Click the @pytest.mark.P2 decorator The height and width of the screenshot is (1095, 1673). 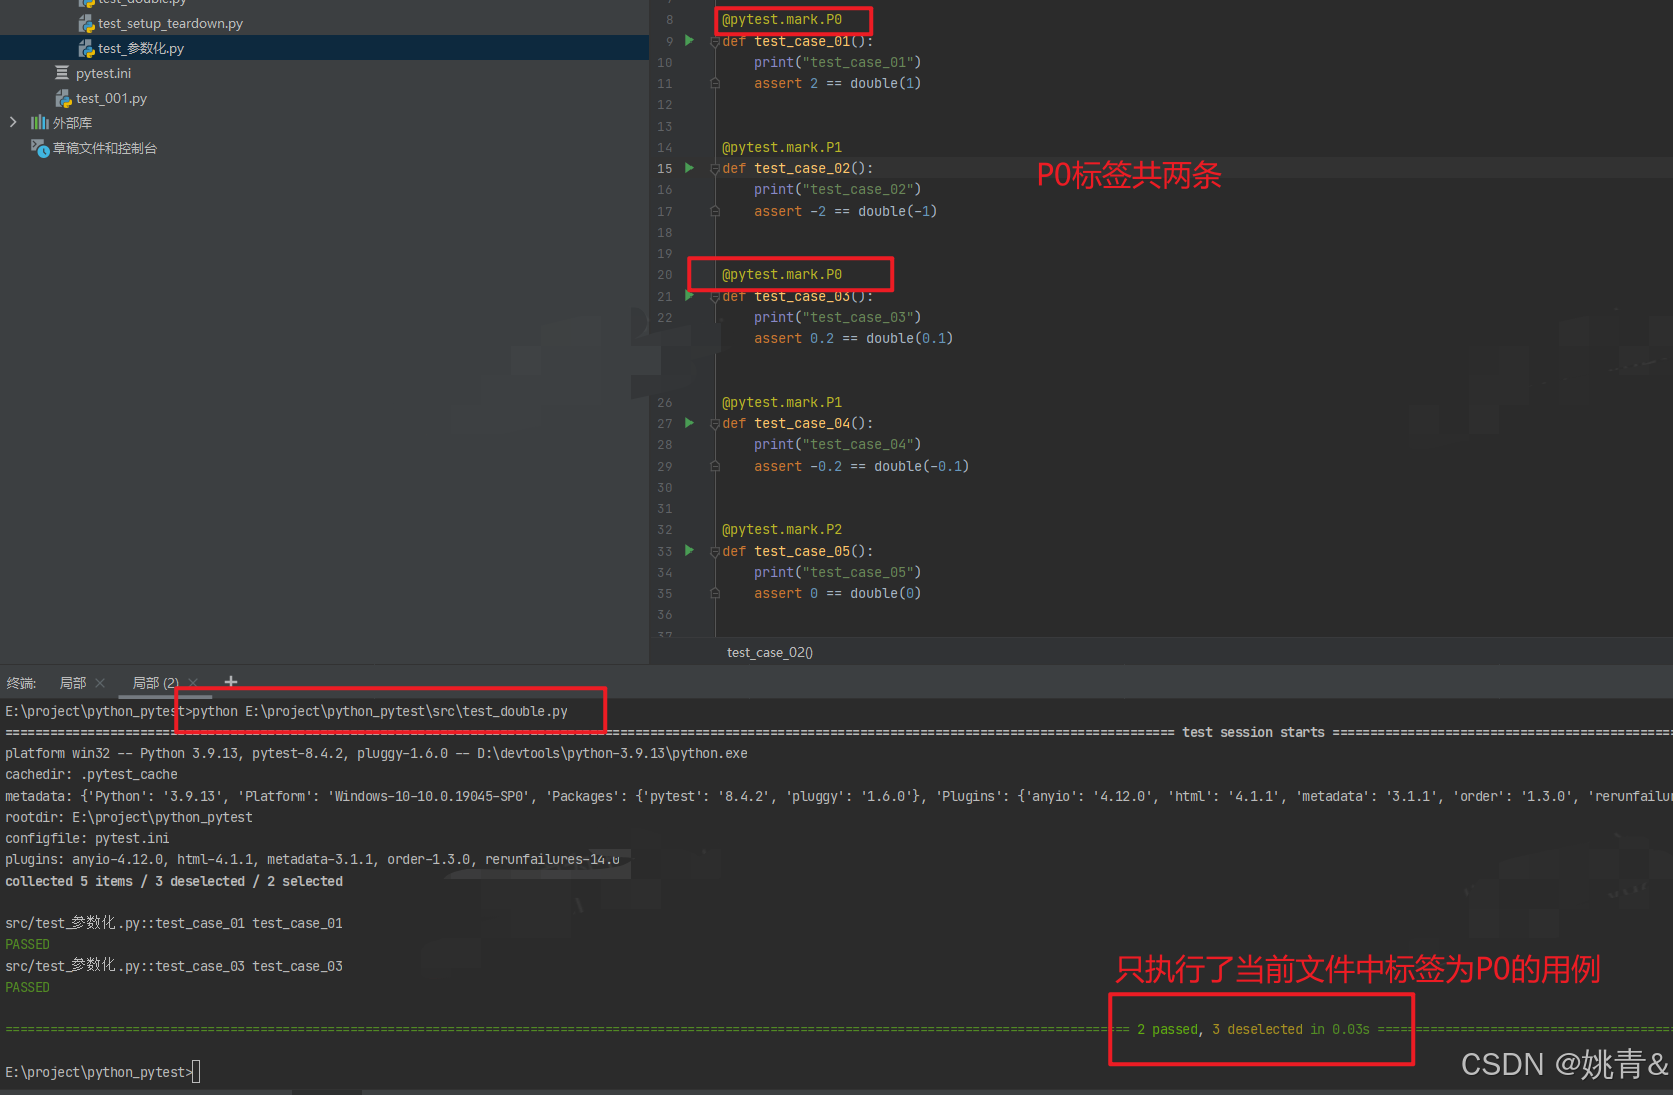pyautogui.click(x=782, y=529)
